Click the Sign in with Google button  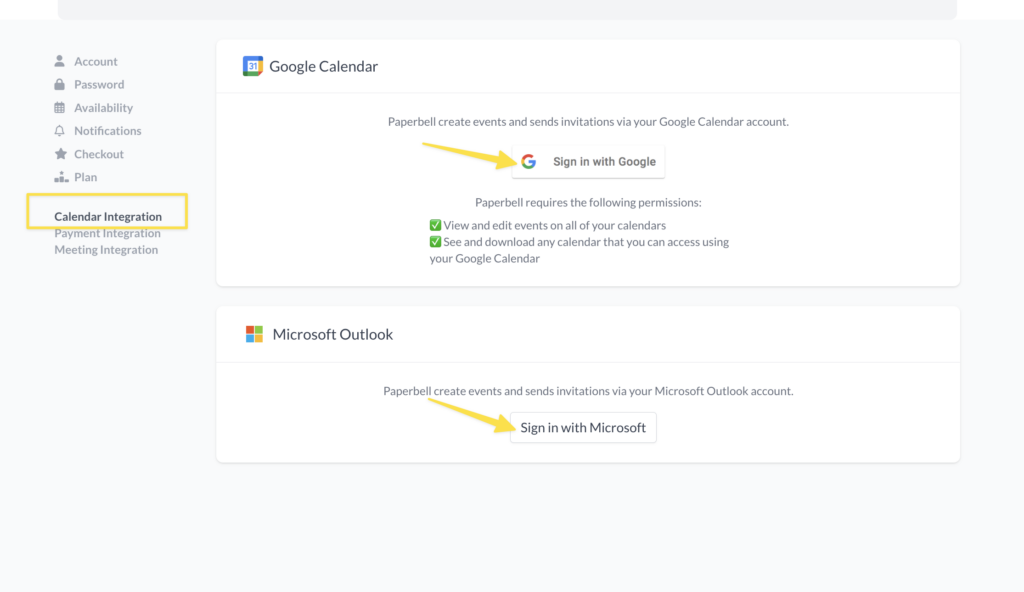588,161
